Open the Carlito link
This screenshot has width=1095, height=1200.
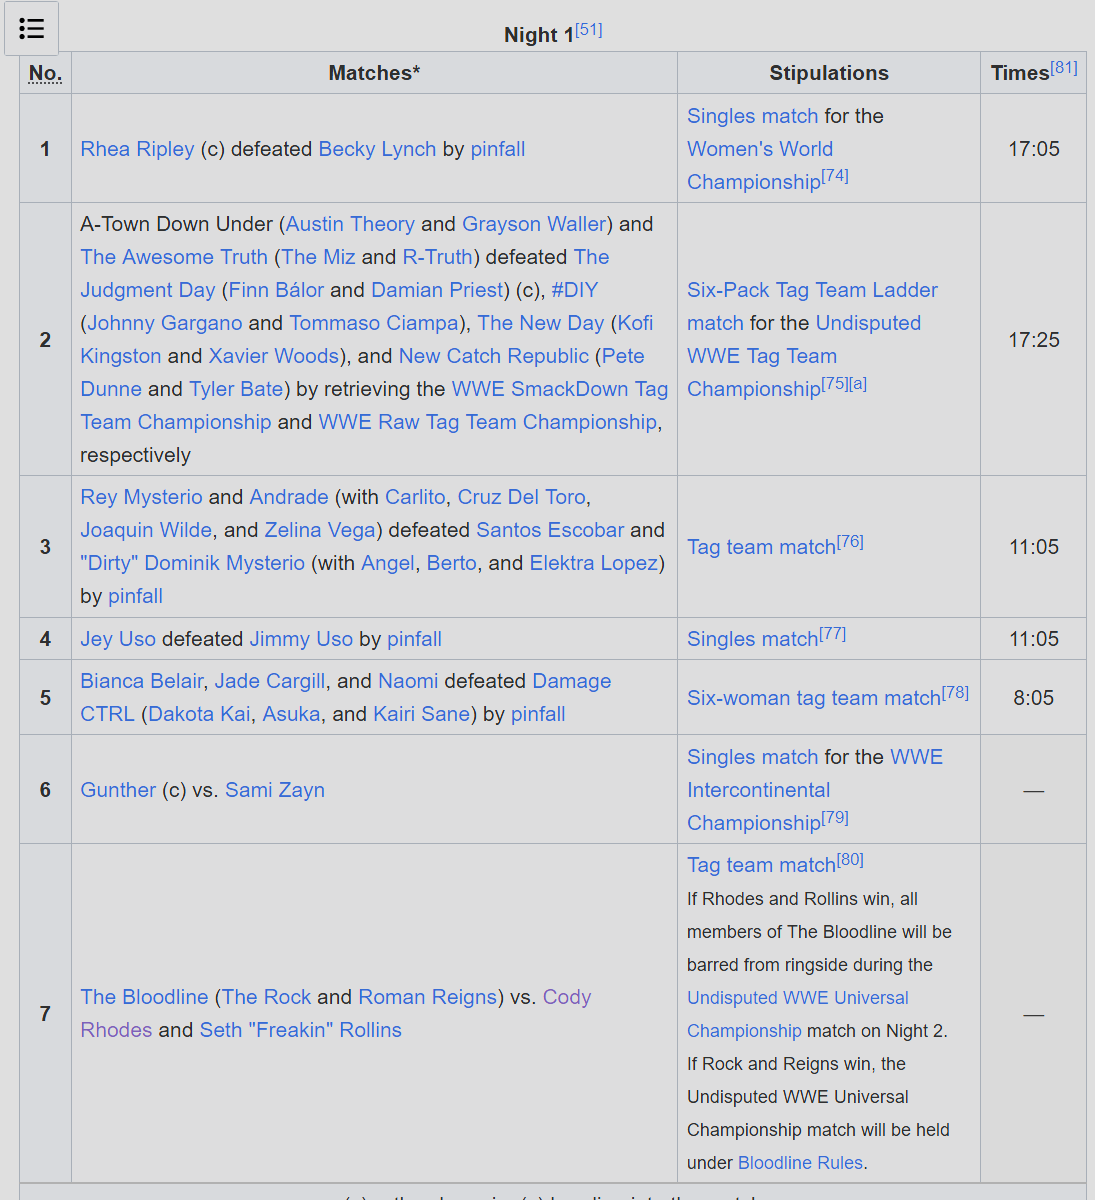[x=415, y=497]
